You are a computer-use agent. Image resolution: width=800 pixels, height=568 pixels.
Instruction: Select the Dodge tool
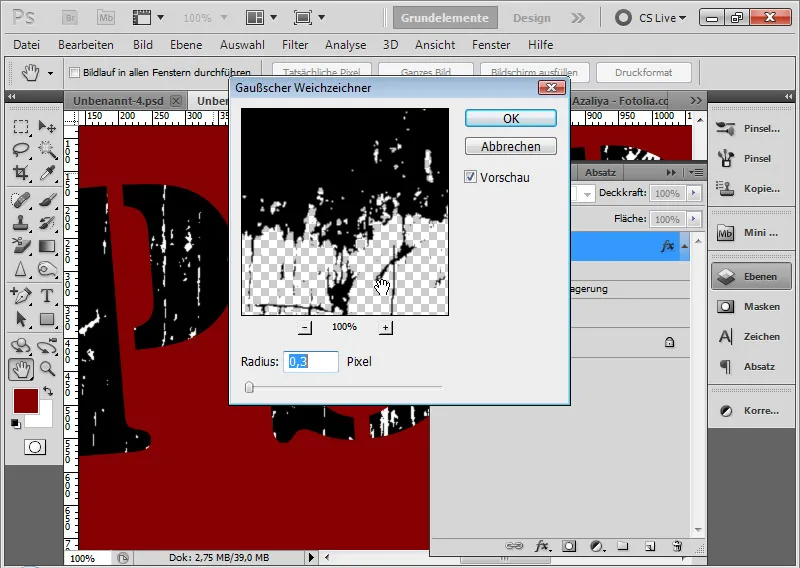(x=47, y=269)
